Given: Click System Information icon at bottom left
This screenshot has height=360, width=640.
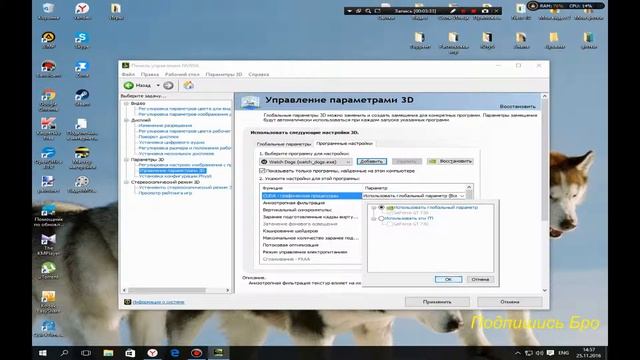Looking at the screenshot, I should tap(127, 302).
